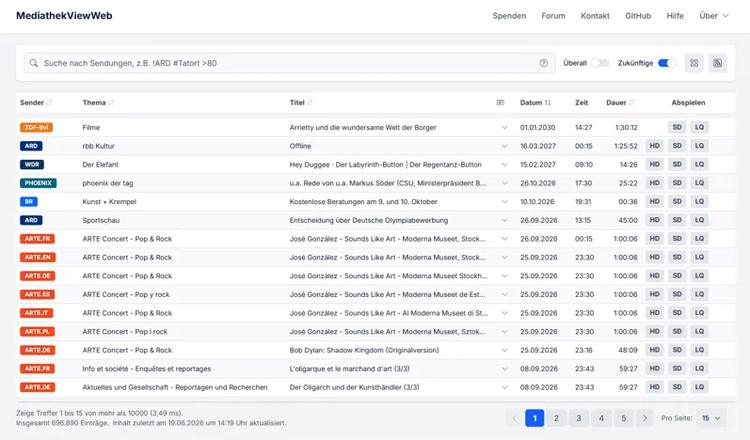
Task: Click the BR sender badge
Action: (29, 202)
